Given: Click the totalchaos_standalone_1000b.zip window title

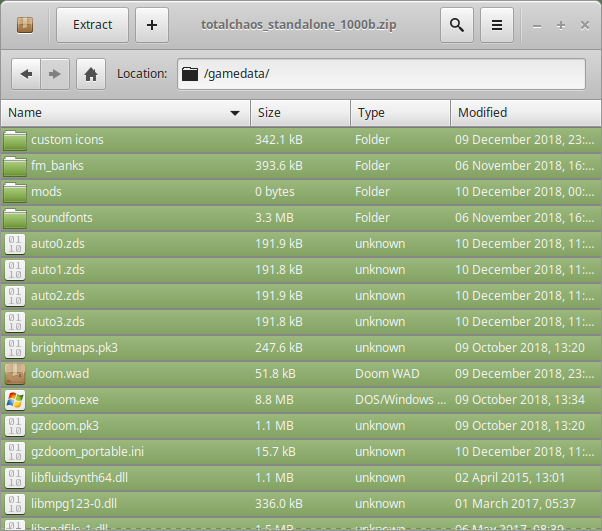Looking at the screenshot, I should pos(299,25).
